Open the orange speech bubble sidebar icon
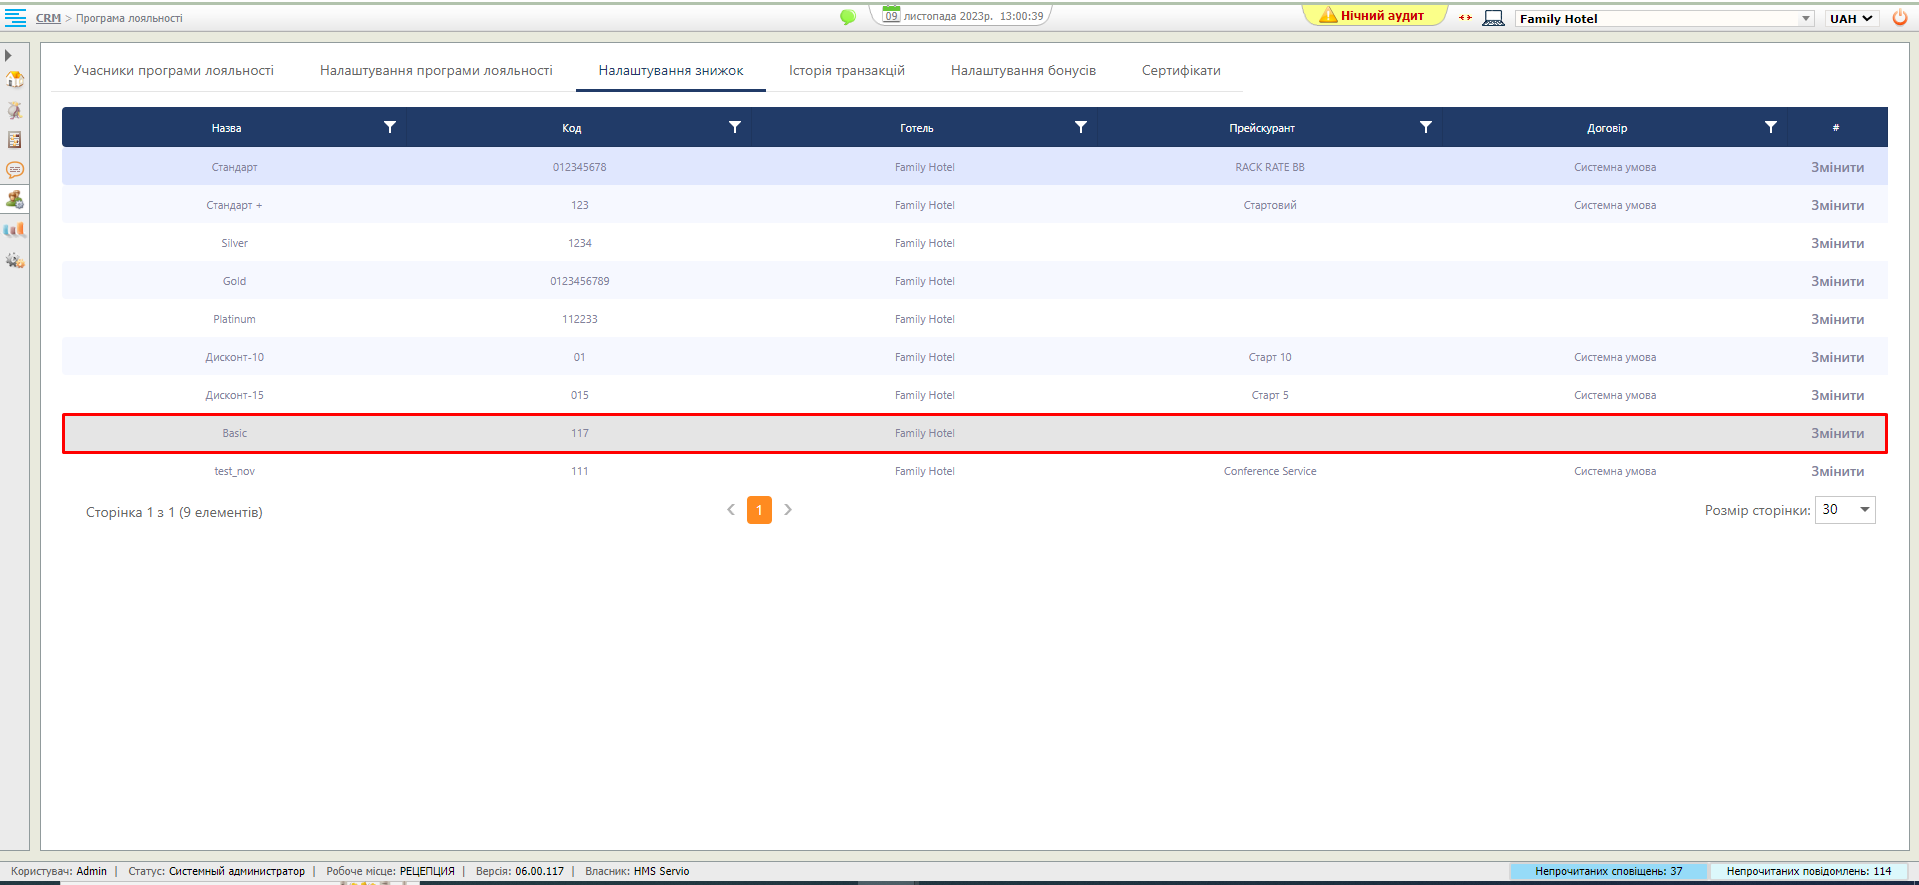Image resolution: width=1919 pixels, height=885 pixels. pos(15,170)
